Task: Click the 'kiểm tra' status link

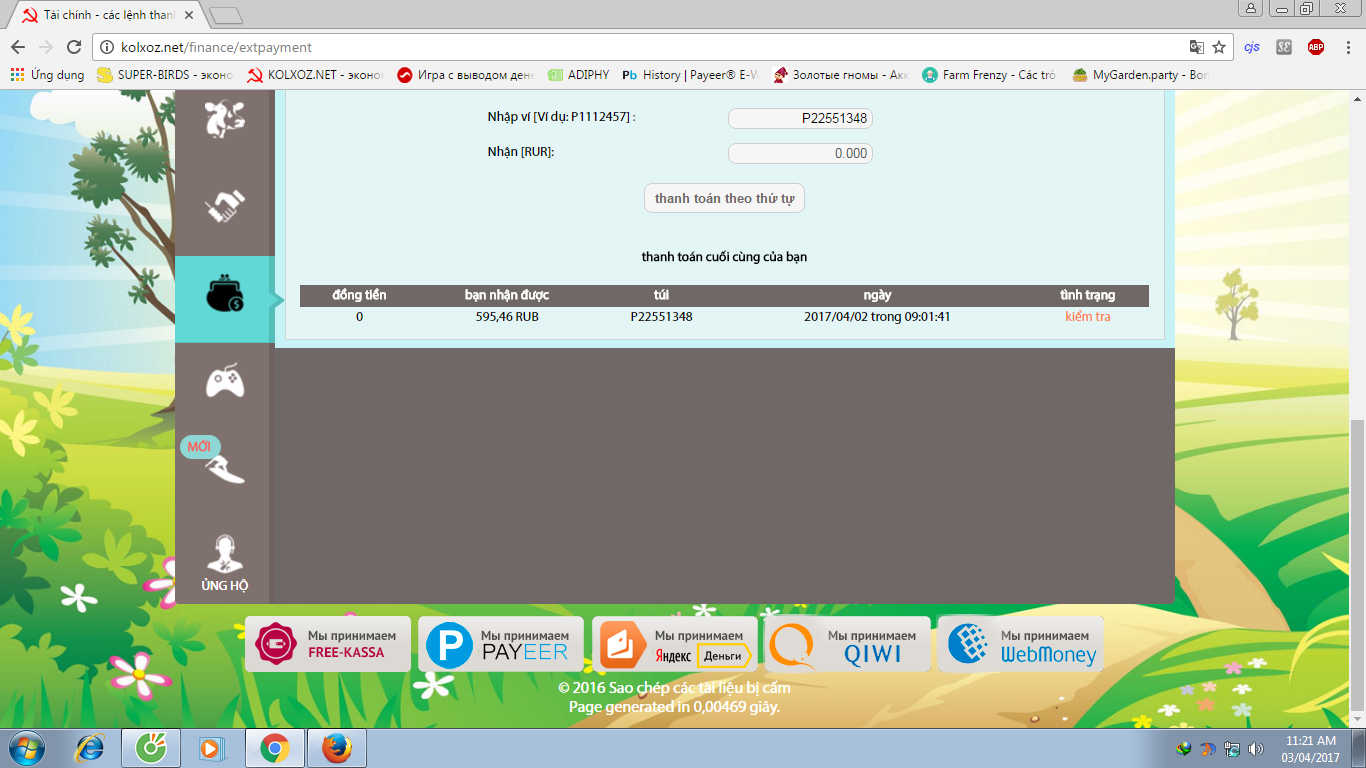Action: click(x=1088, y=317)
